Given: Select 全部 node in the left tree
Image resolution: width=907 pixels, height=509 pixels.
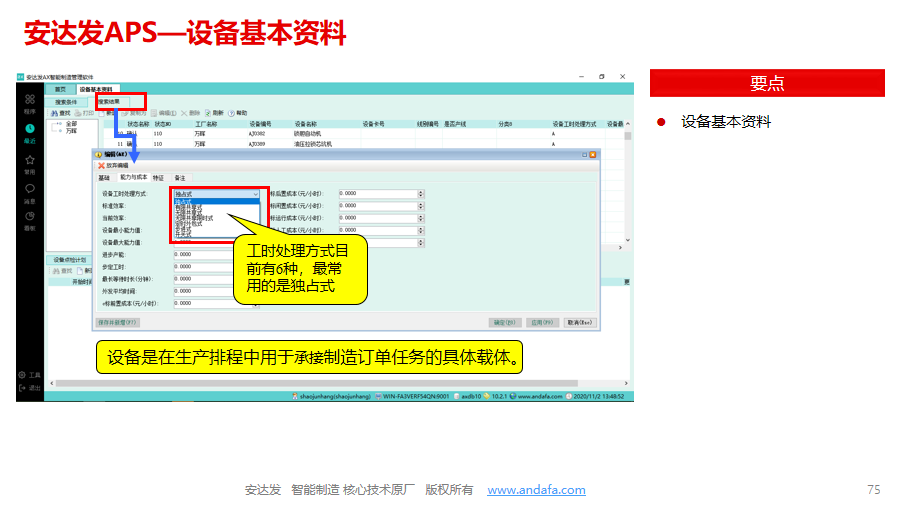Looking at the screenshot, I should click(71, 124).
